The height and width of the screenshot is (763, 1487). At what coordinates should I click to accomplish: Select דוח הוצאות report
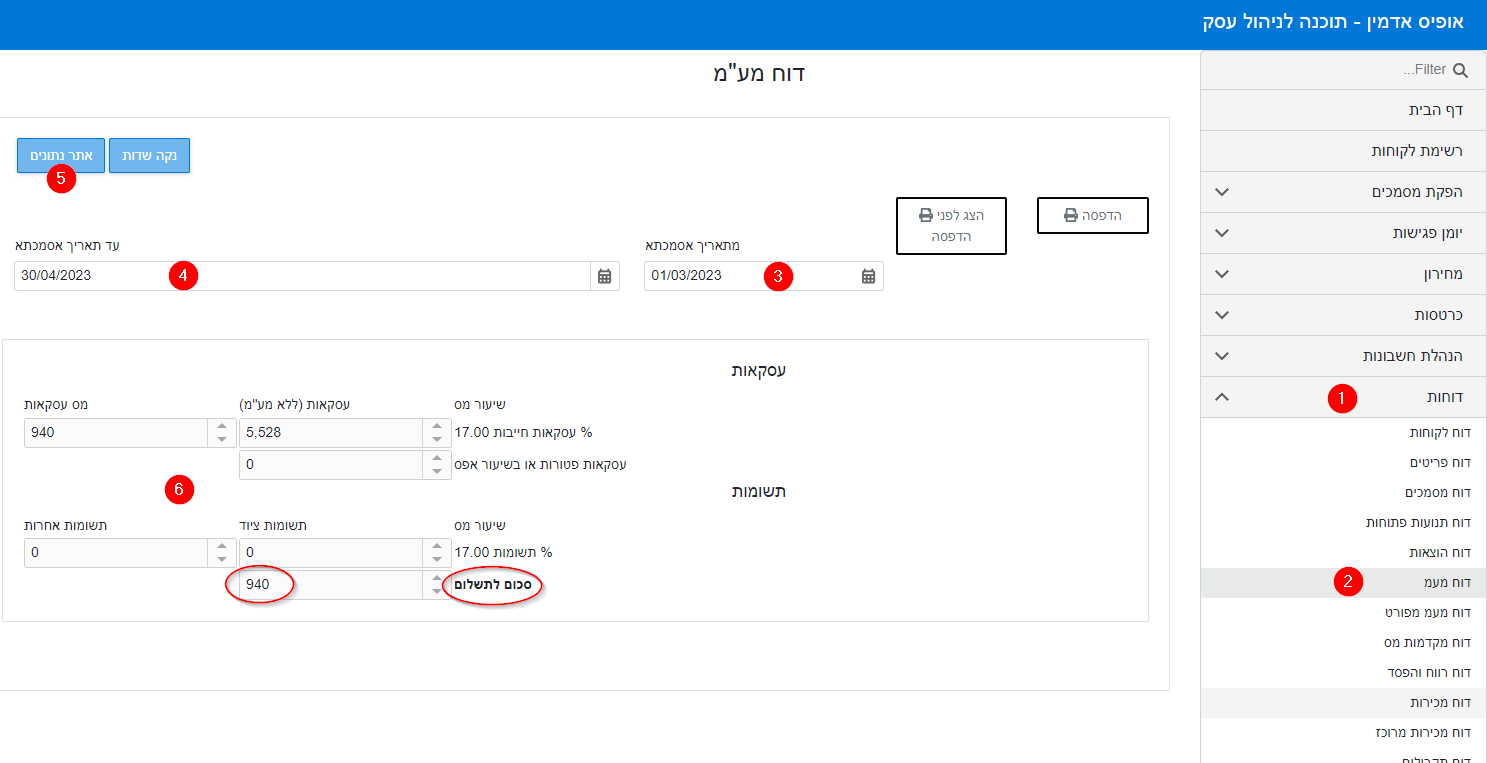click(x=1343, y=553)
